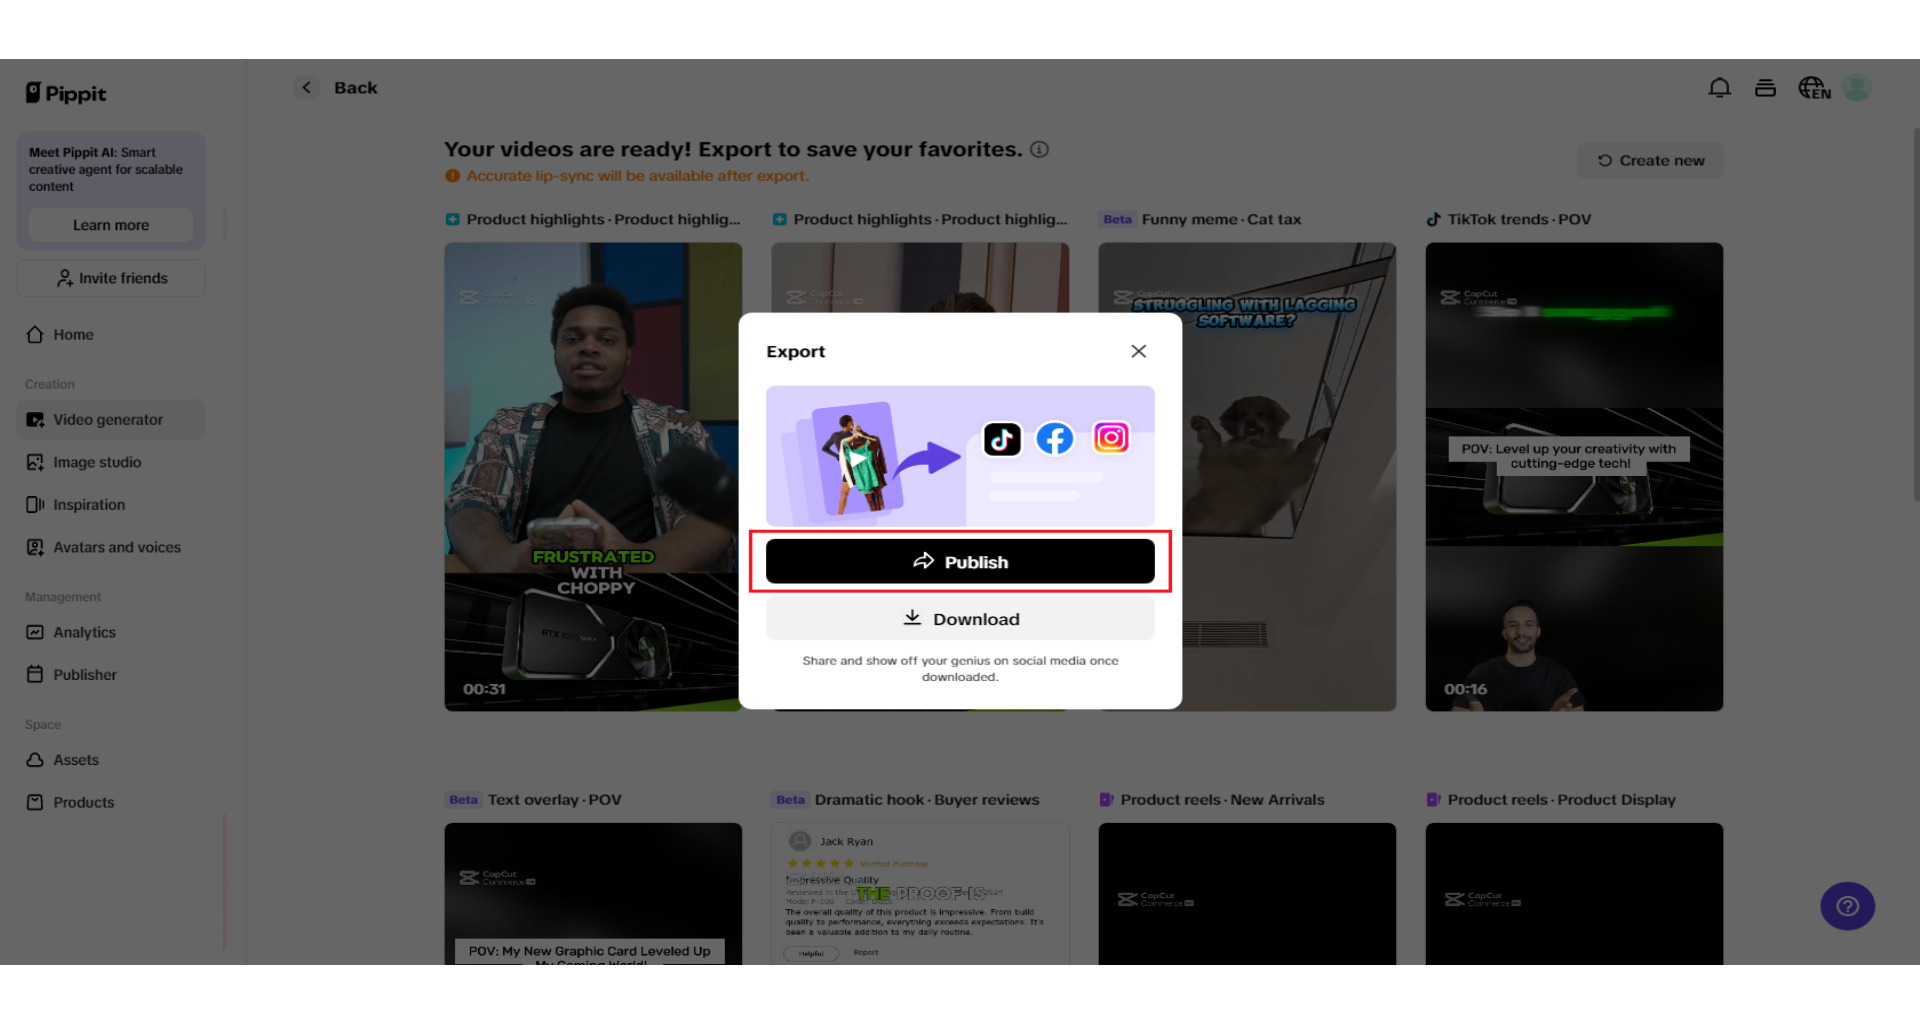The image size is (1920, 1029).
Task: Click Invite friends button
Action: click(x=111, y=278)
